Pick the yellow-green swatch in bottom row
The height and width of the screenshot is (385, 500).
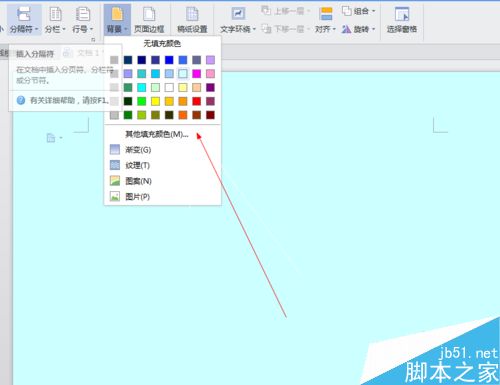tap(142, 115)
